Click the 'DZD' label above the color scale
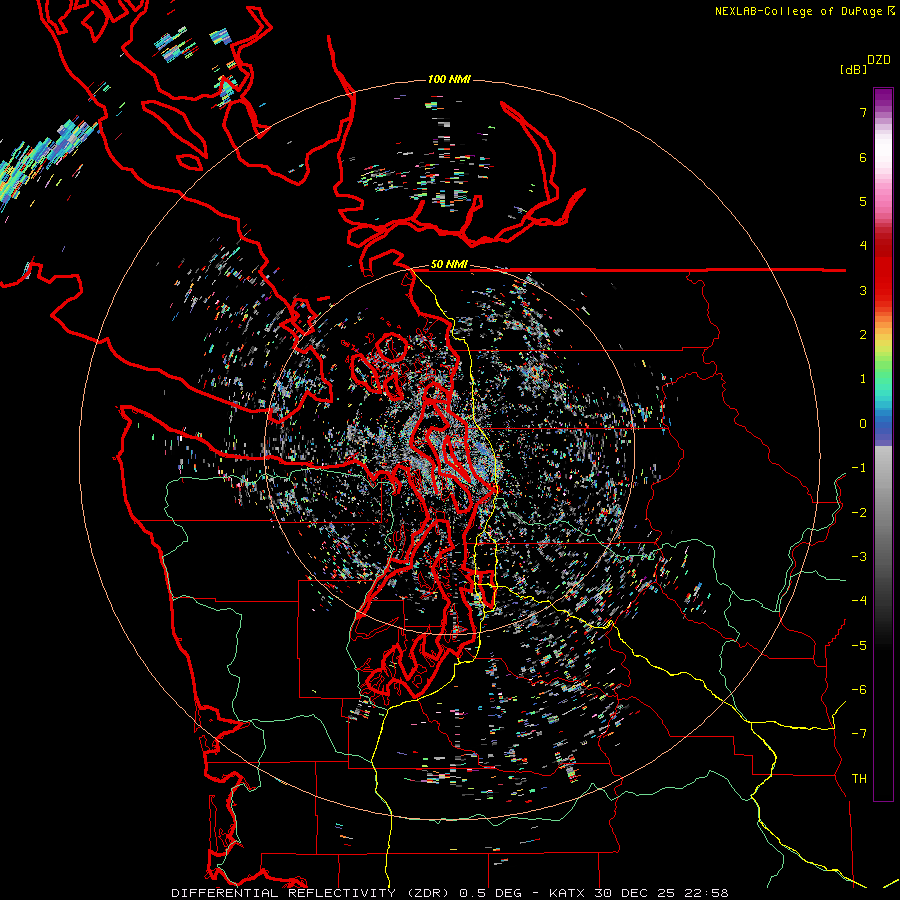 (879, 60)
